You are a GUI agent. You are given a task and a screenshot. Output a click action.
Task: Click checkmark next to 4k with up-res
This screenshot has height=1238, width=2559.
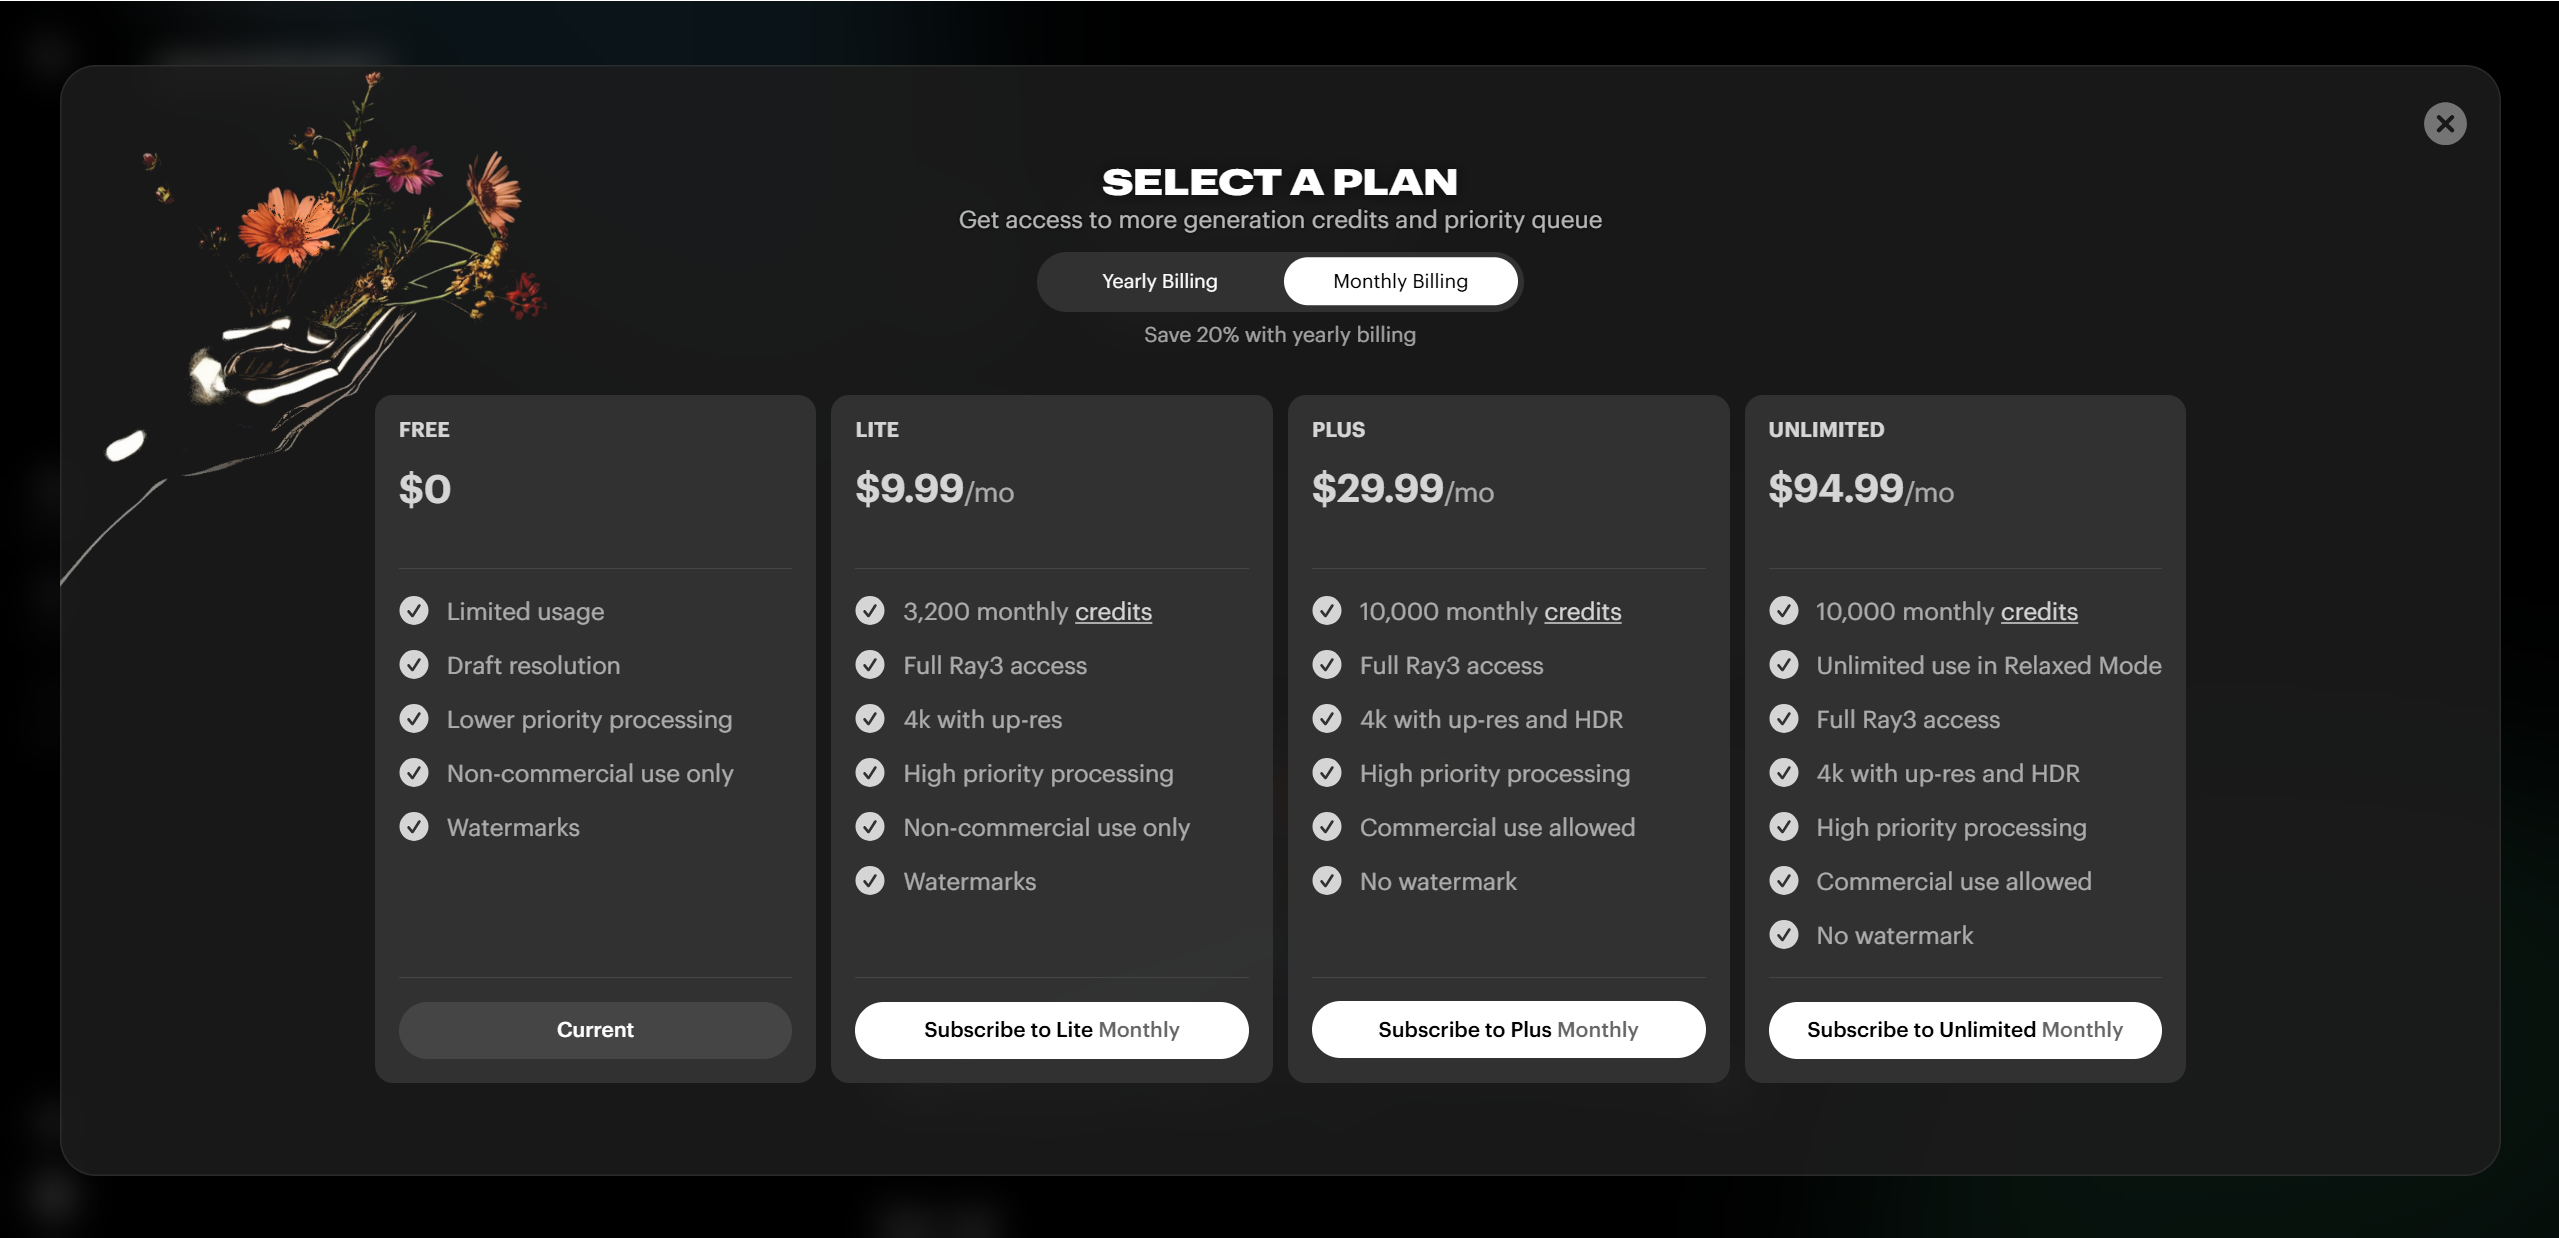[x=870, y=719]
